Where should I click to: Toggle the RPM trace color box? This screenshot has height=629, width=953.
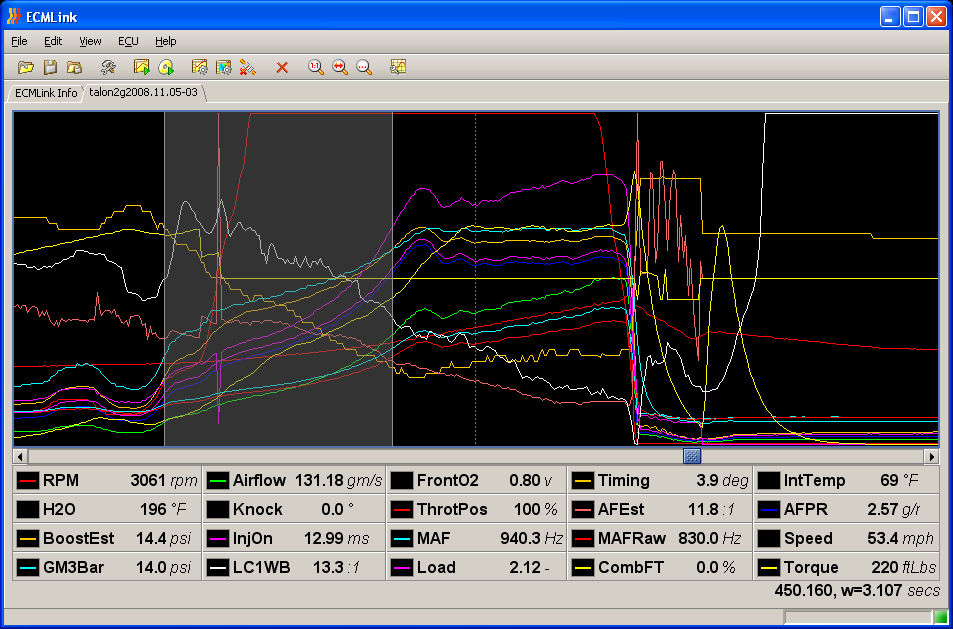click(28, 481)
